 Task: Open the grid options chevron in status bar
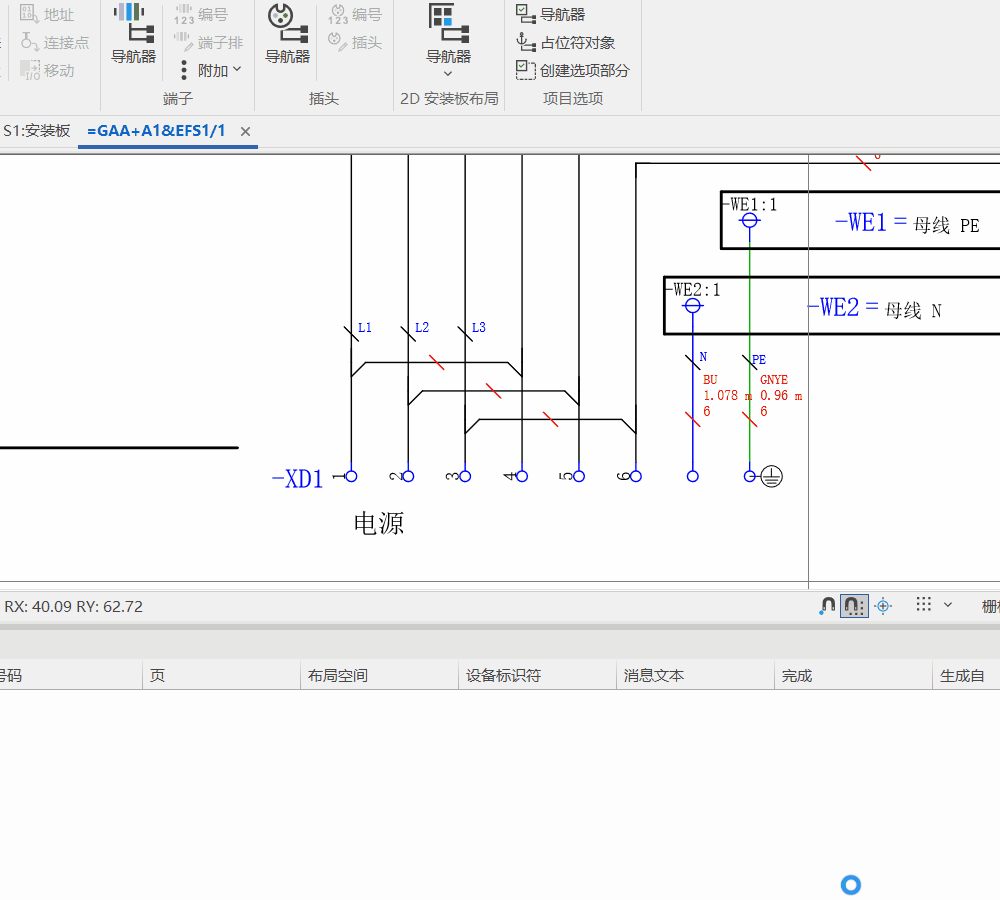tap(946, 605)
